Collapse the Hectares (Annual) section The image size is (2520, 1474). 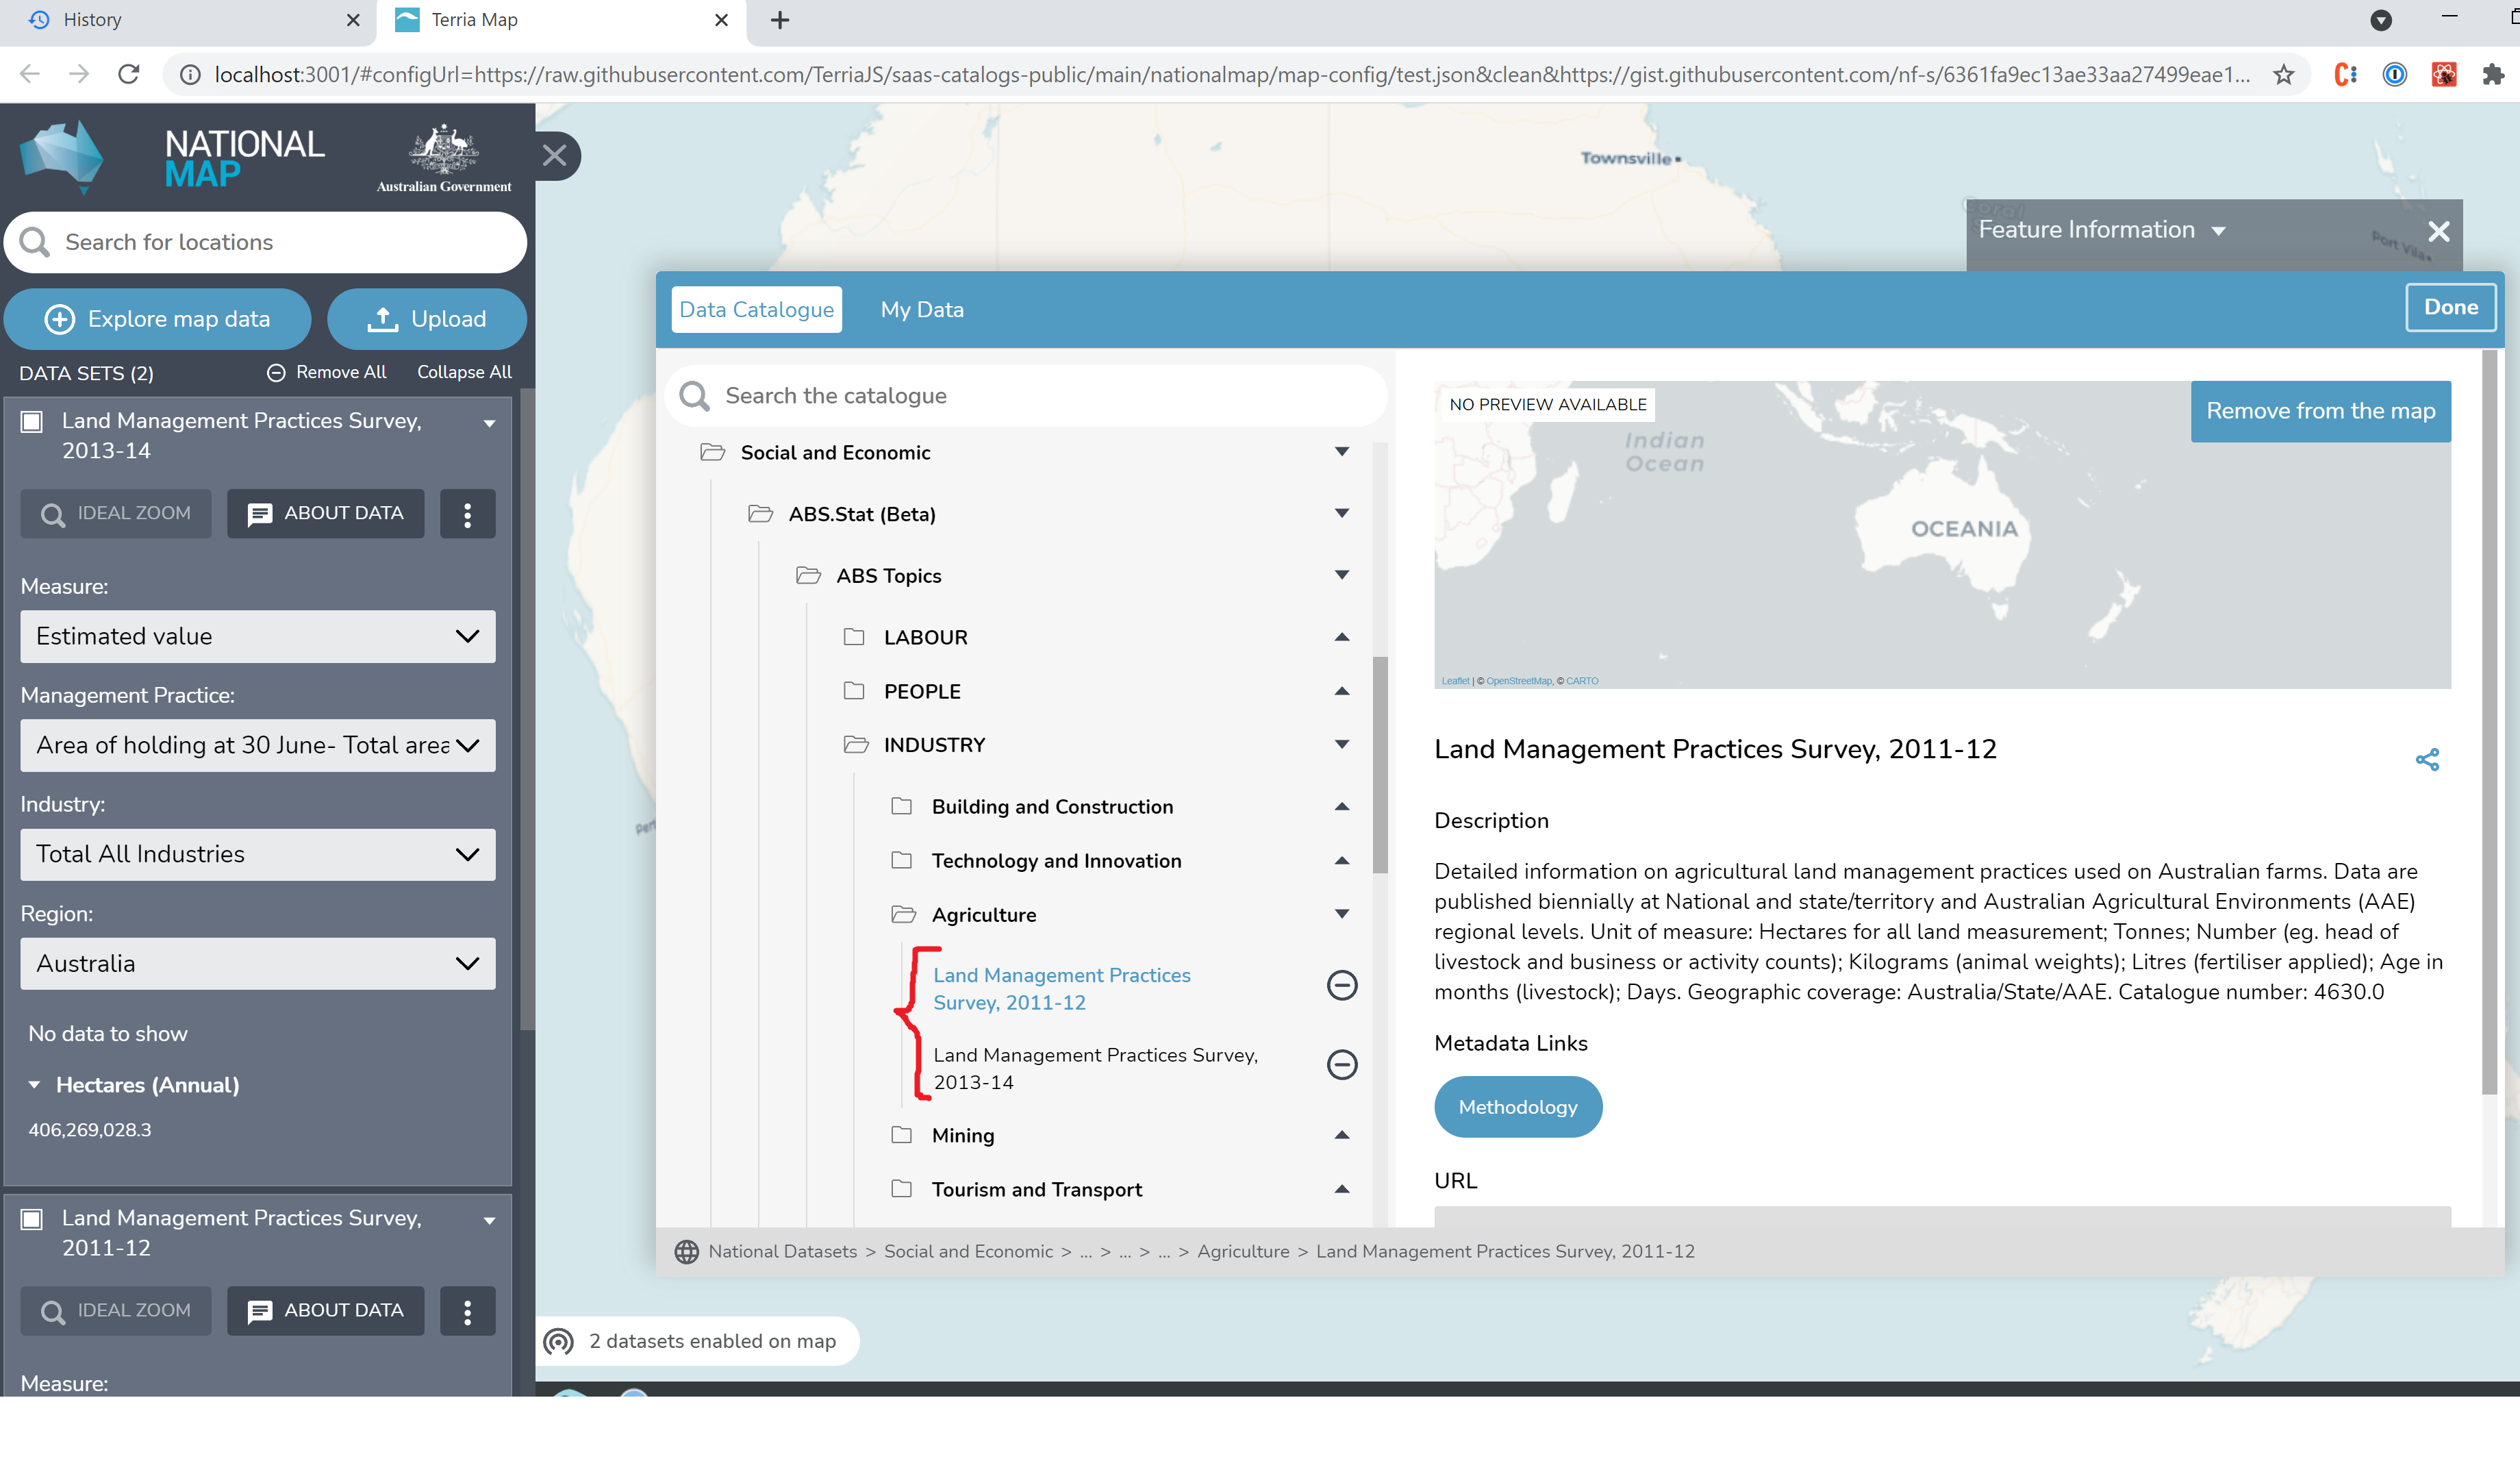(35, 1084)
